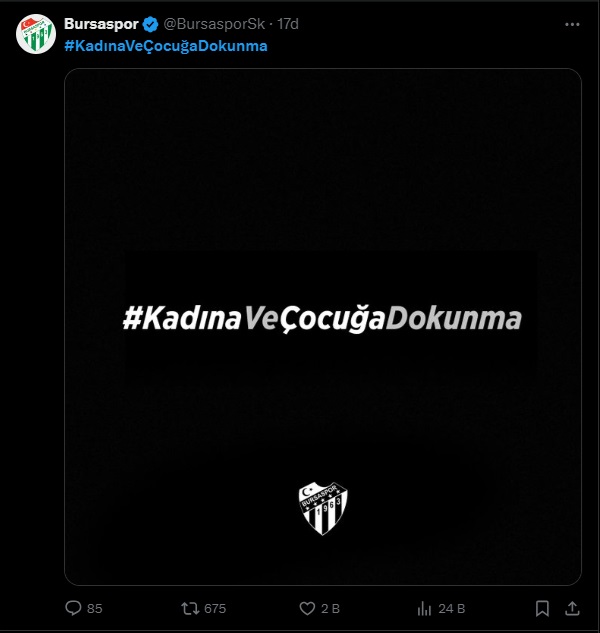Image resolution: width=600 pixels, height=633 pixels.
Task: Open the three-dot more options menu
Action: pyautogui.click(x=572, y=25)
